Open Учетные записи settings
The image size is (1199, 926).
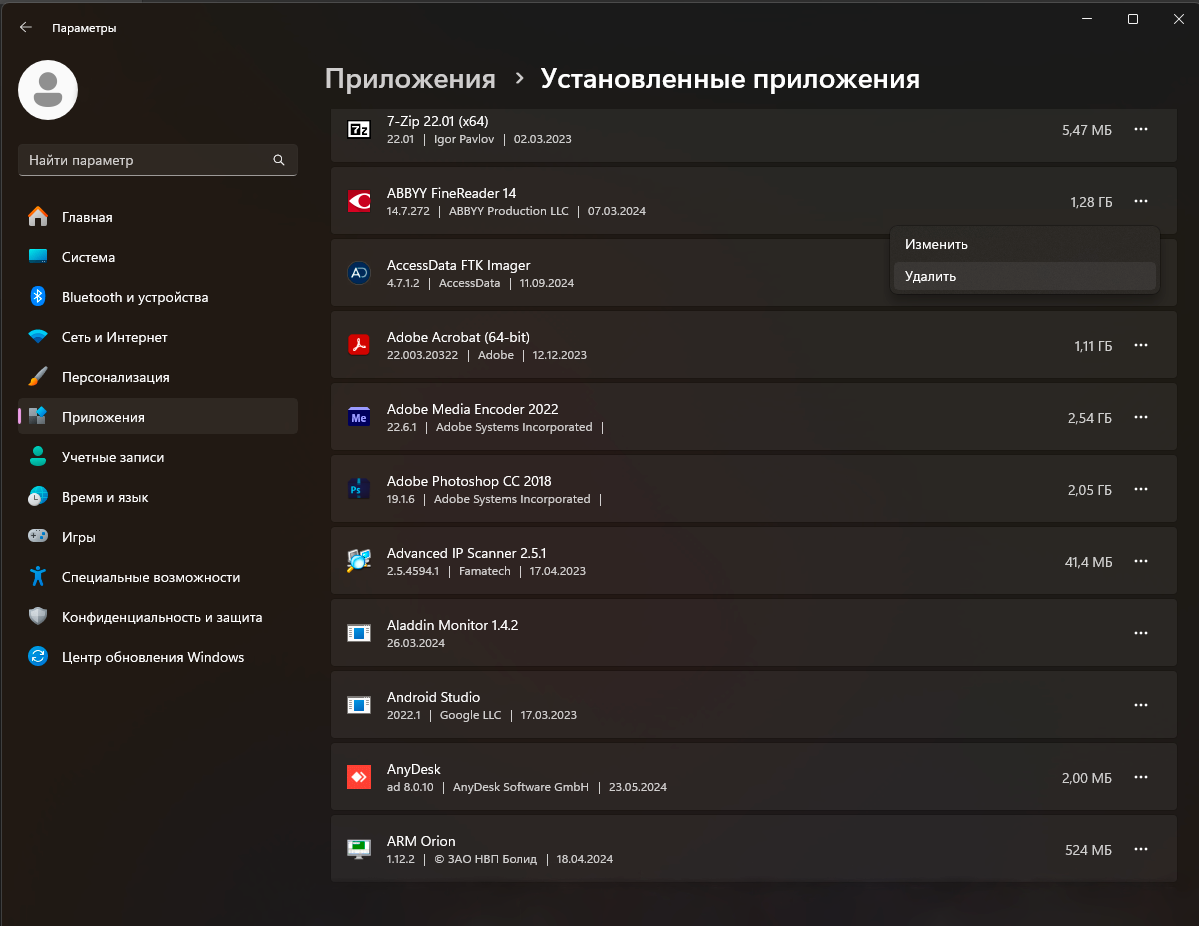pos(158,457)
